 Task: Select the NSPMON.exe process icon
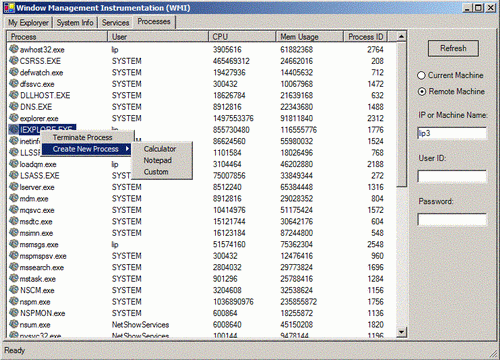(x=14, y=313)
